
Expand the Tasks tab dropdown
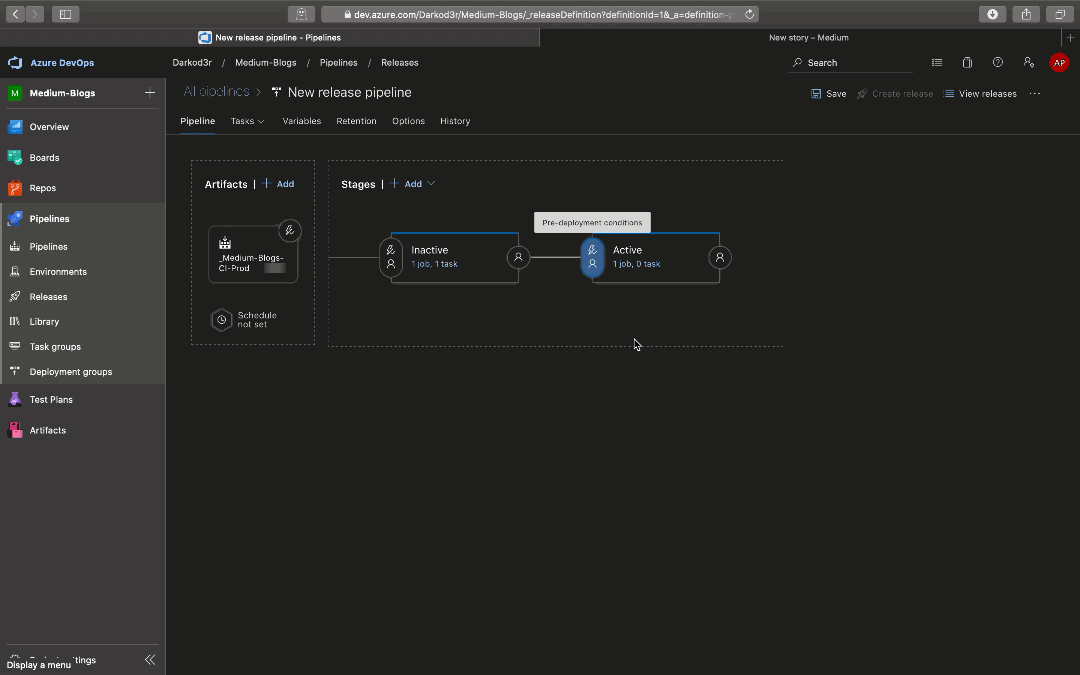click(x=247, y=121)
